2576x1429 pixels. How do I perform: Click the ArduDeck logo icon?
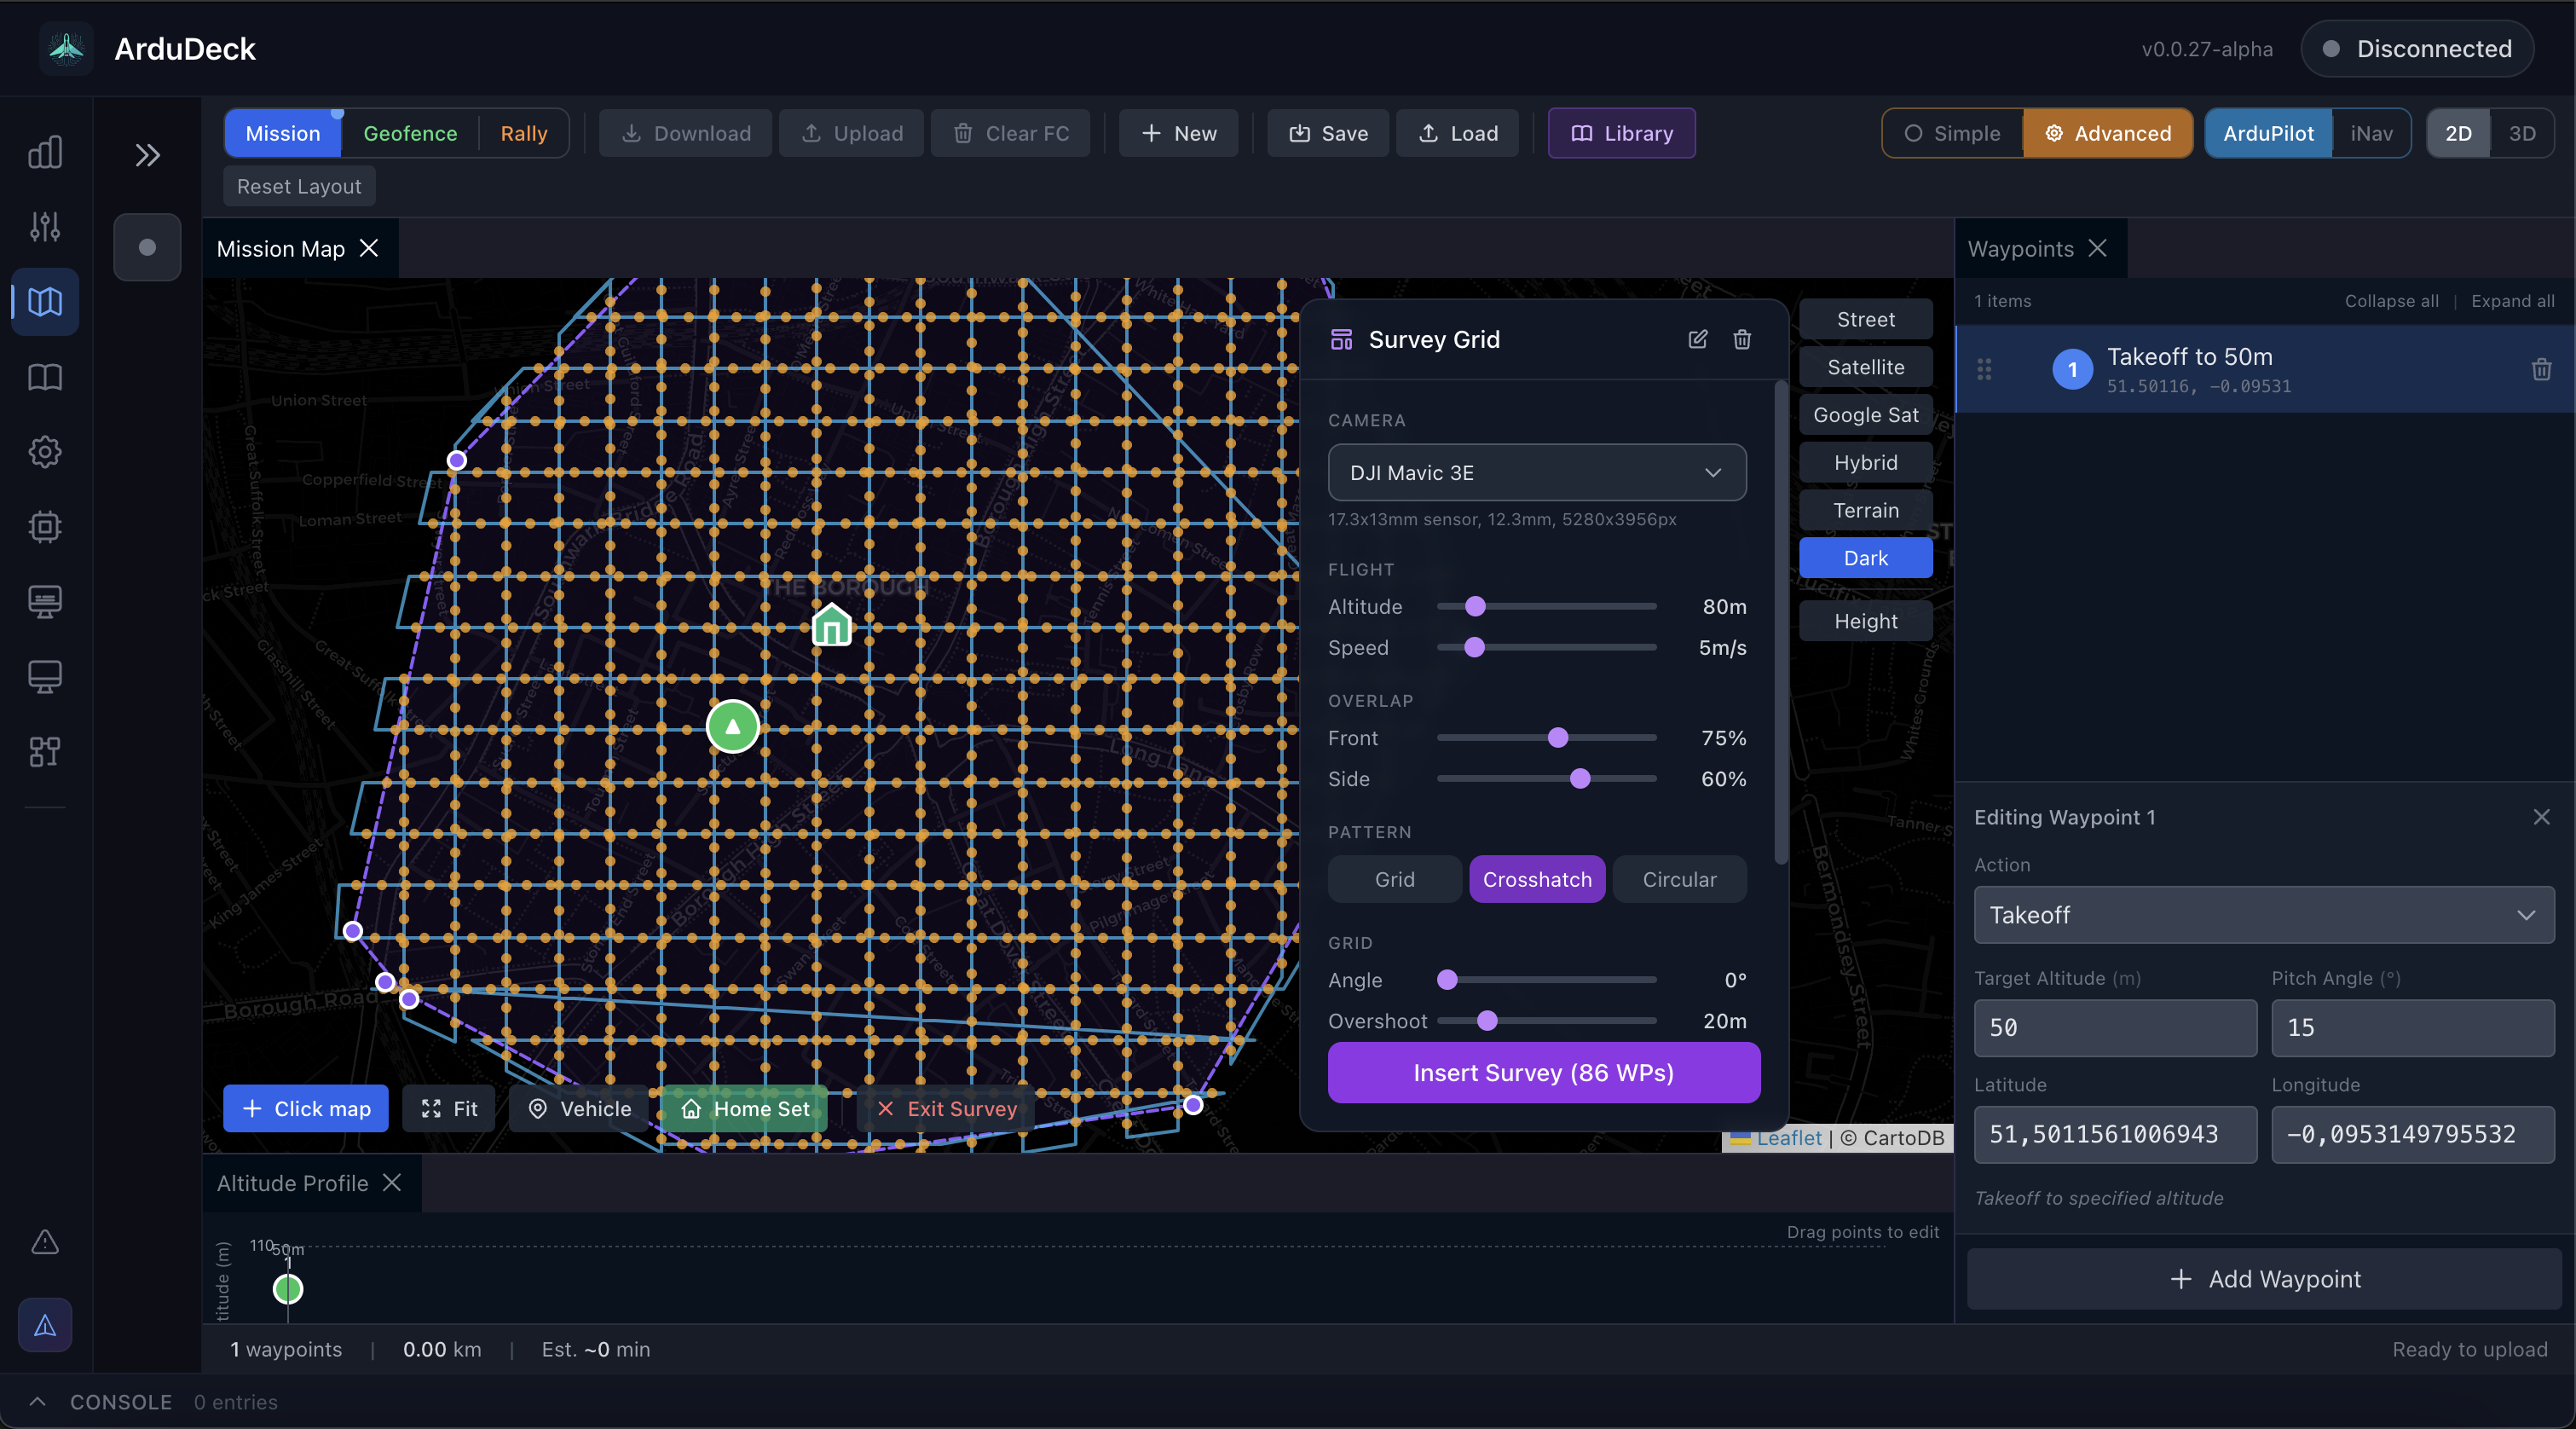(x=66, y=48)
